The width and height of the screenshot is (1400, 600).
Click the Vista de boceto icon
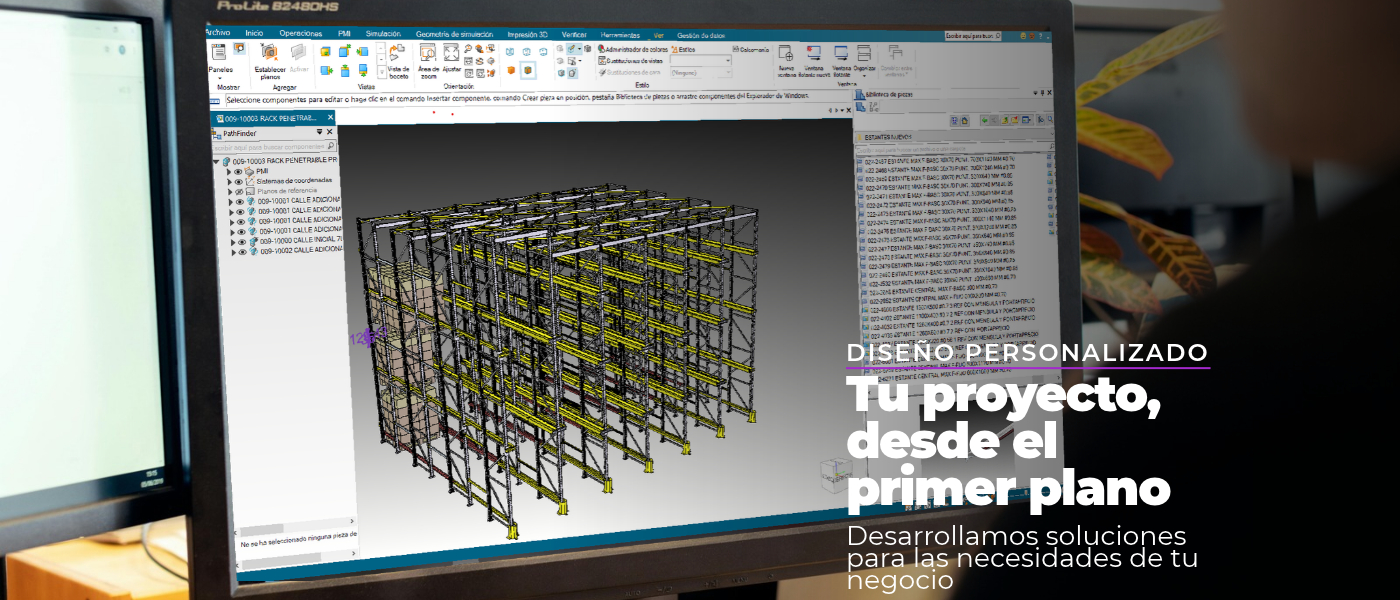(x=396, y=52)
